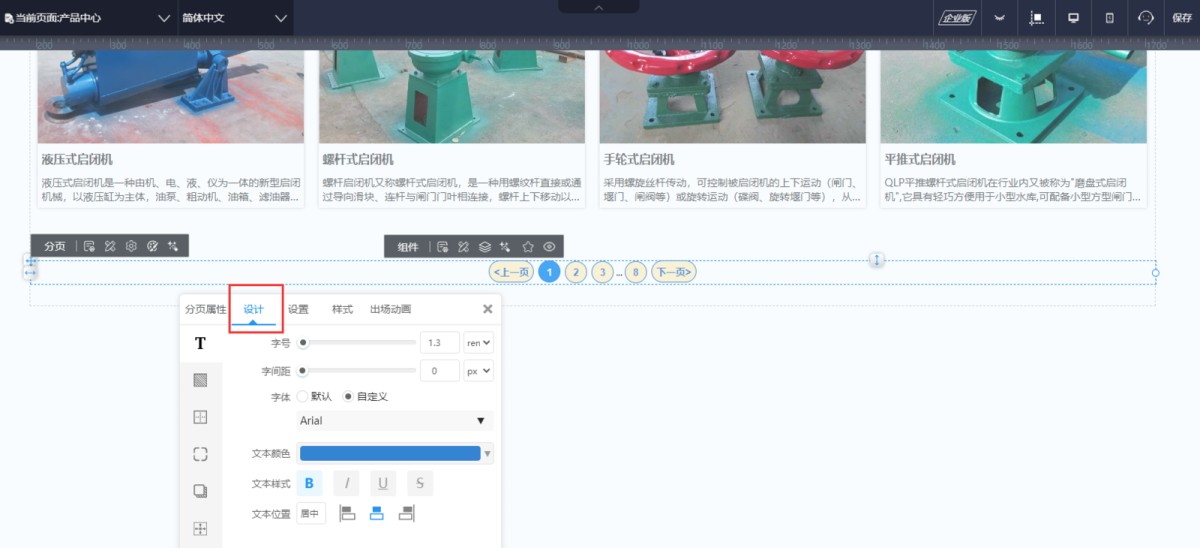
Task: Open the font size unit rem dropdown
Action: [479, 343]
